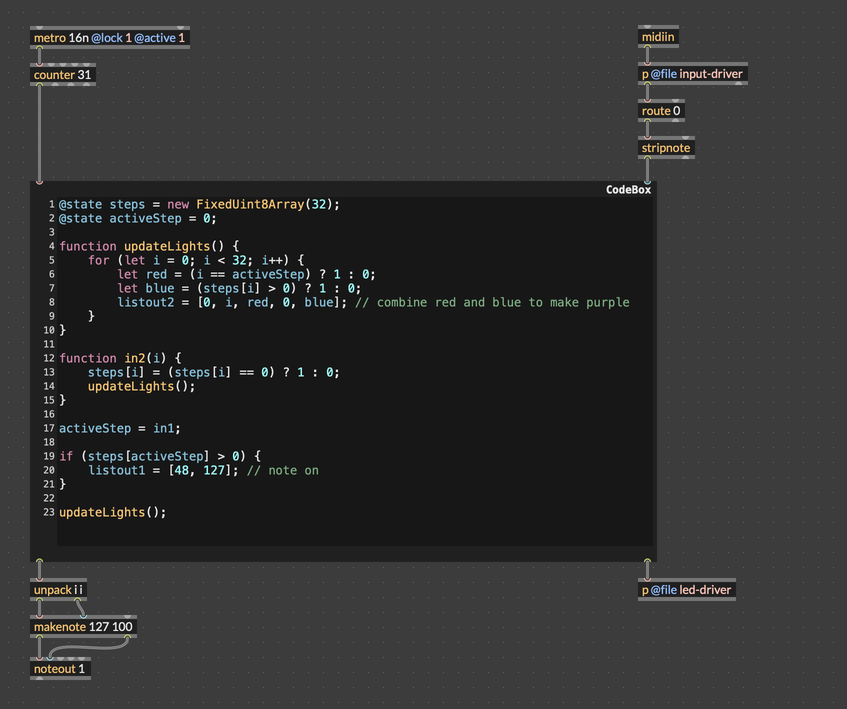Image resolution: width=847 pixels, height=709 pixels.
Task: Select the midiin object
Action: coord(658,38)
